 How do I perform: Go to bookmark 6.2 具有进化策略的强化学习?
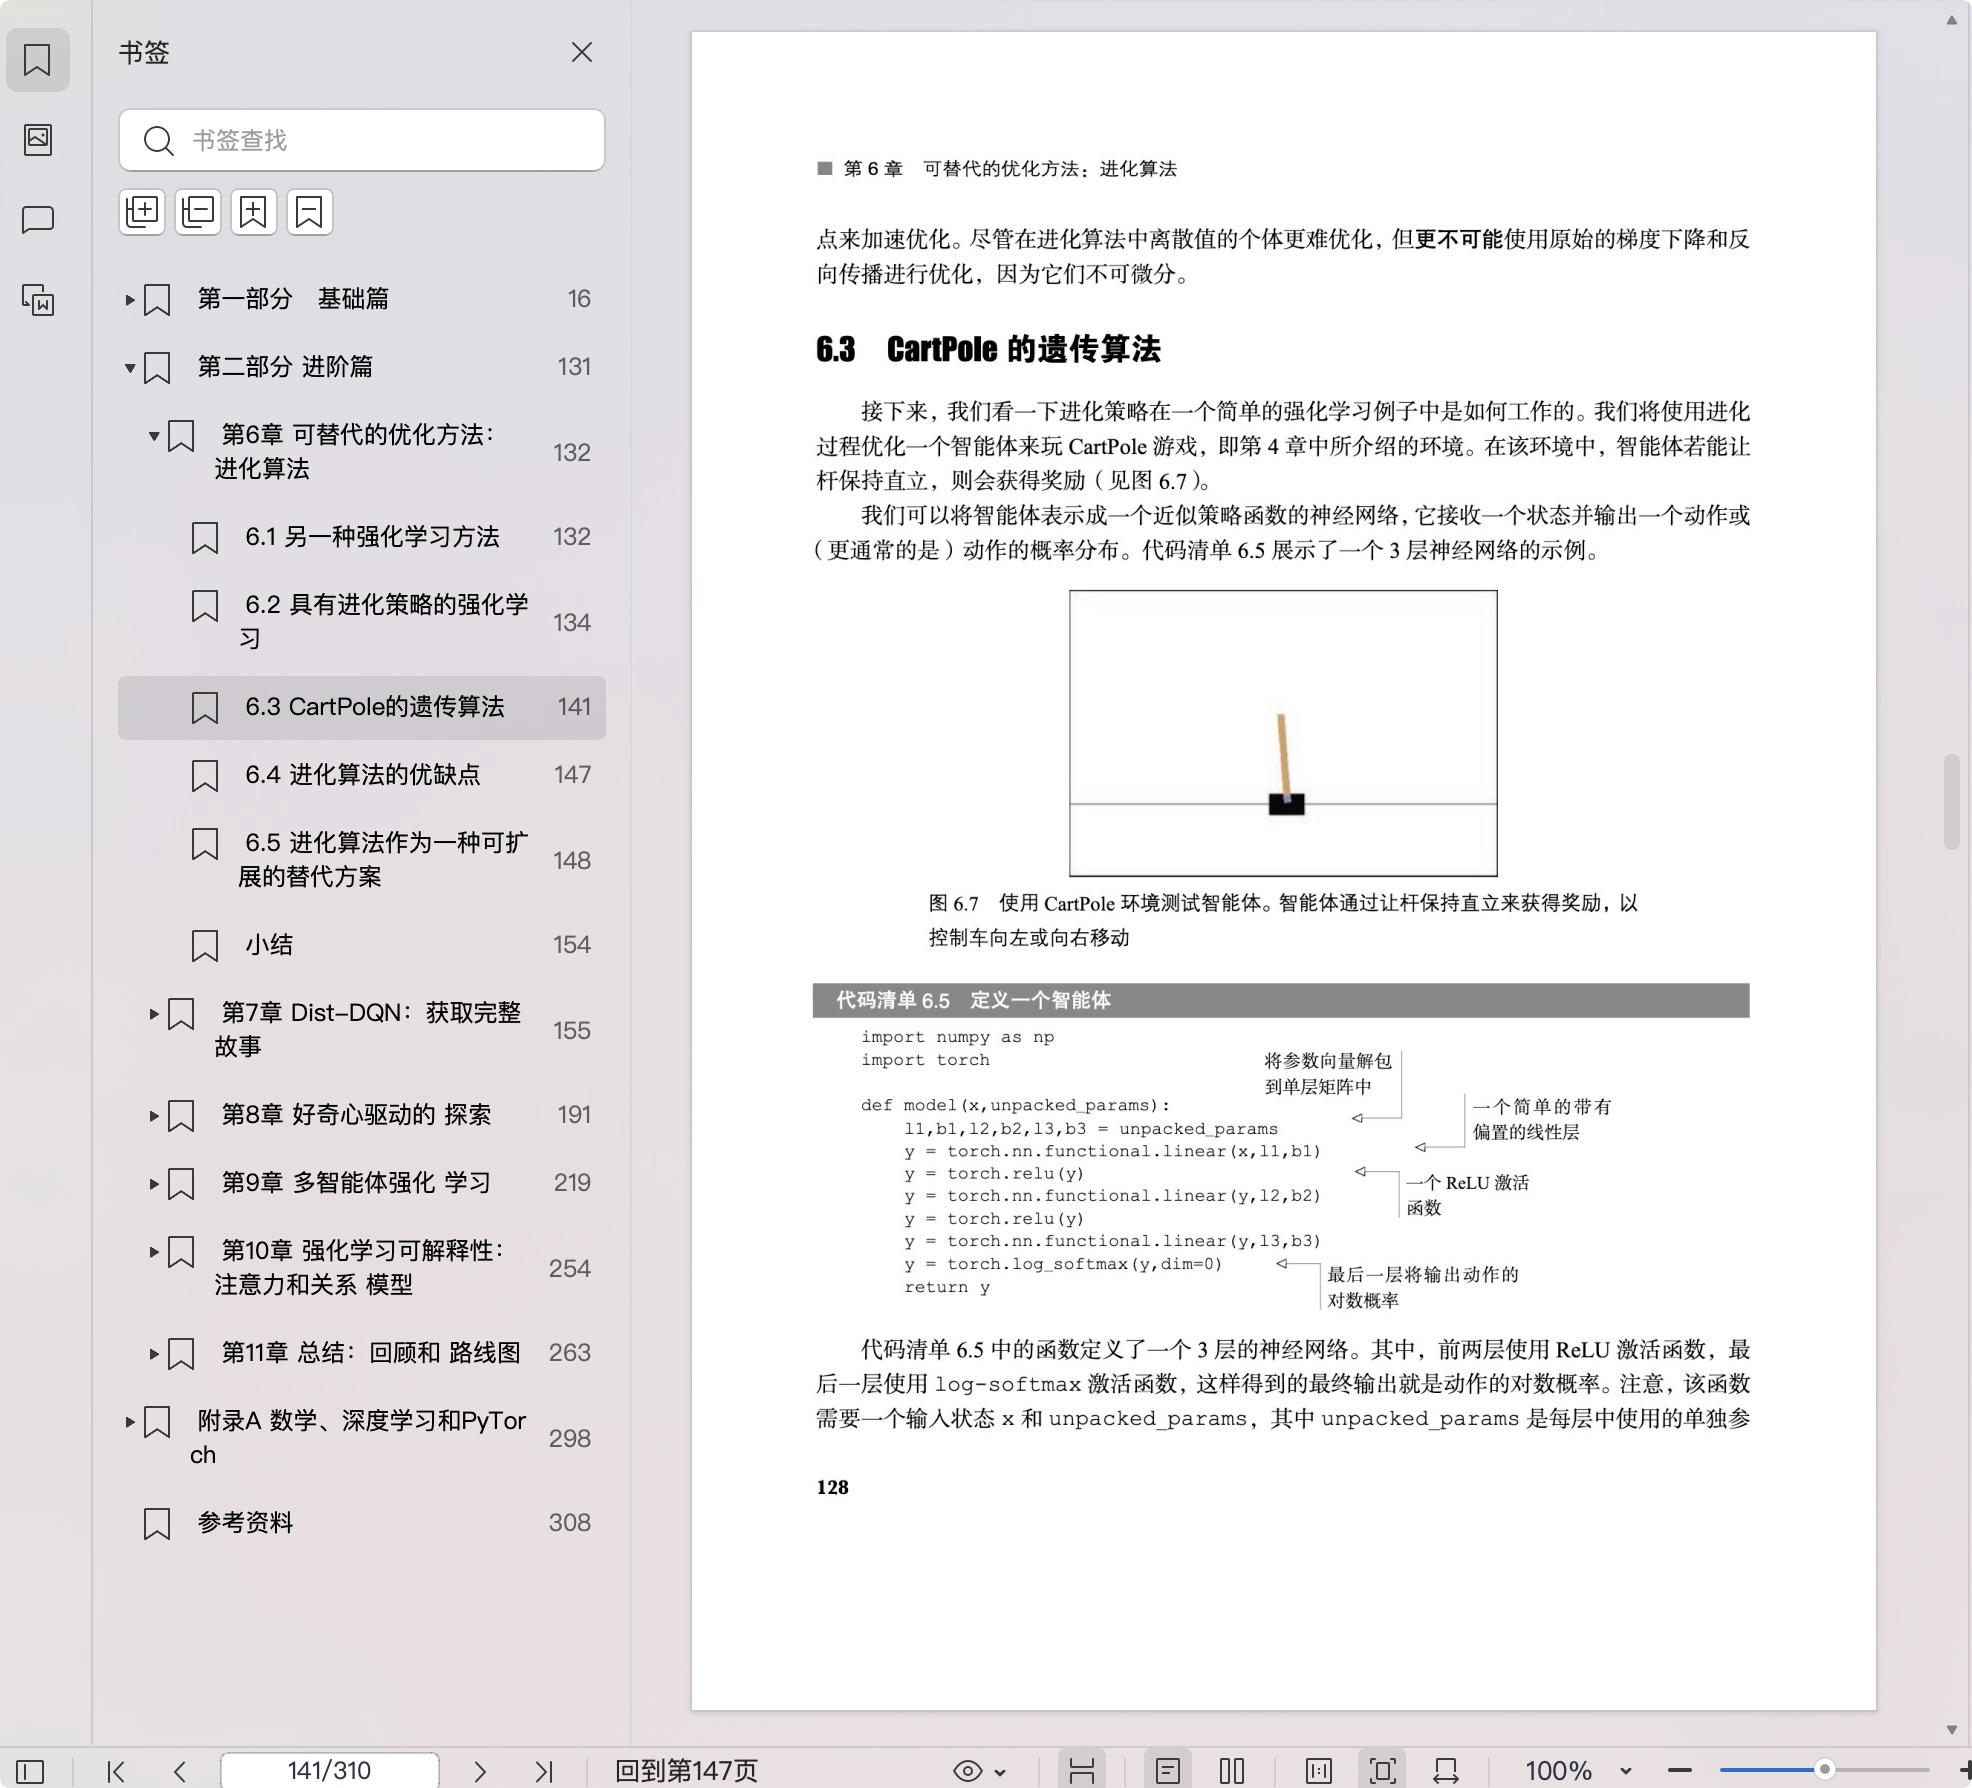pyautogui.click(x=362, y=621)
